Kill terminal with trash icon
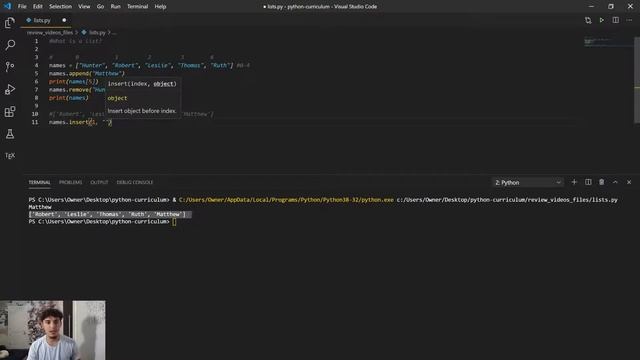 click(602, 182)
